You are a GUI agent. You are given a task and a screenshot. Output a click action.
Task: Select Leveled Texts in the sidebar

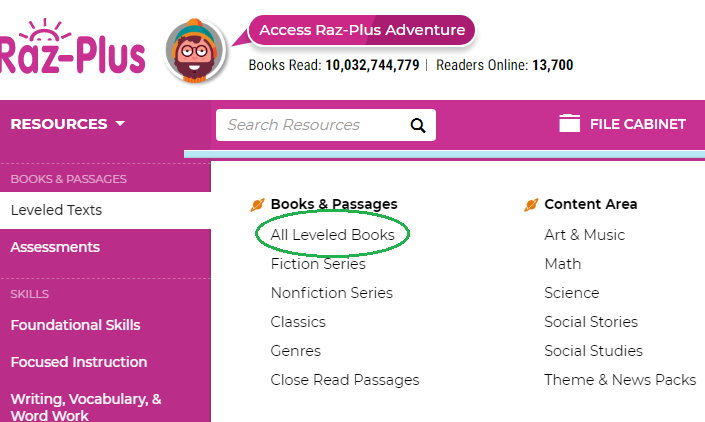pos(56,210)
